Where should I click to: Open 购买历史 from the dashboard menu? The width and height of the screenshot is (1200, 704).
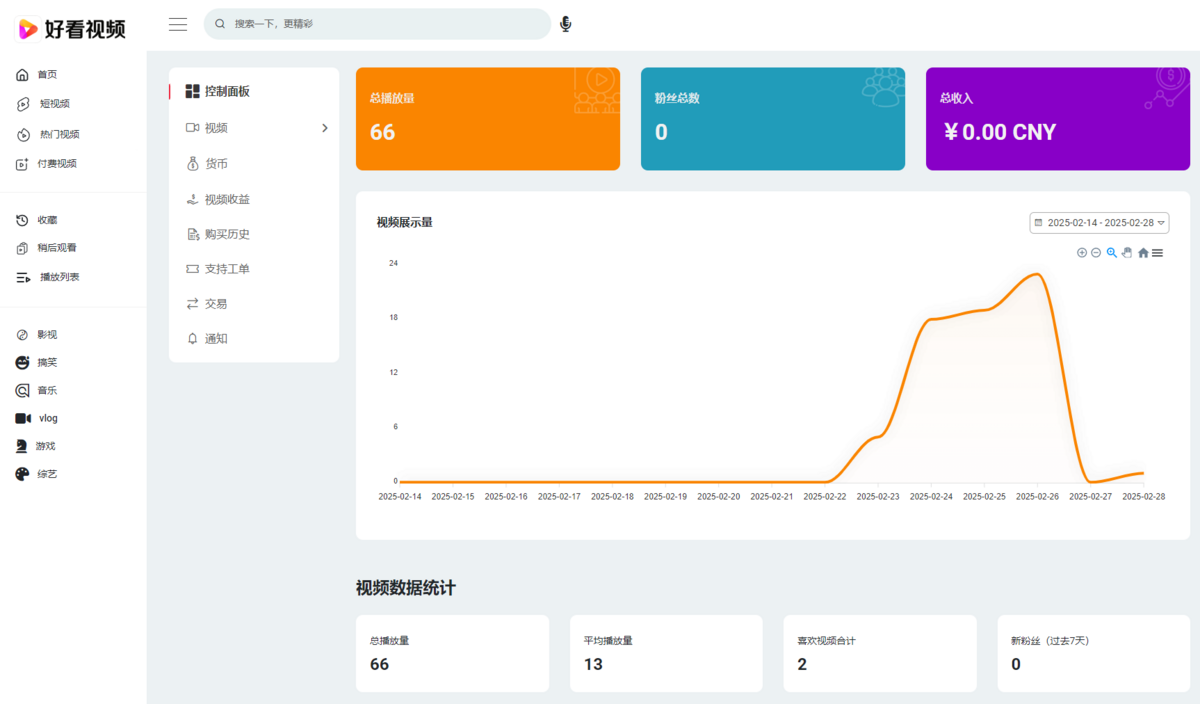227,234
